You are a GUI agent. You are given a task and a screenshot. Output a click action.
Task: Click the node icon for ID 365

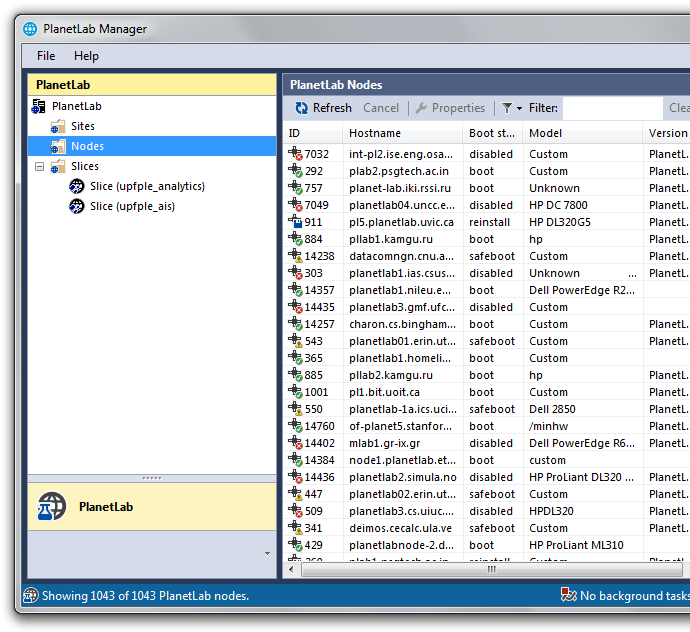click(x=295, y=358)
